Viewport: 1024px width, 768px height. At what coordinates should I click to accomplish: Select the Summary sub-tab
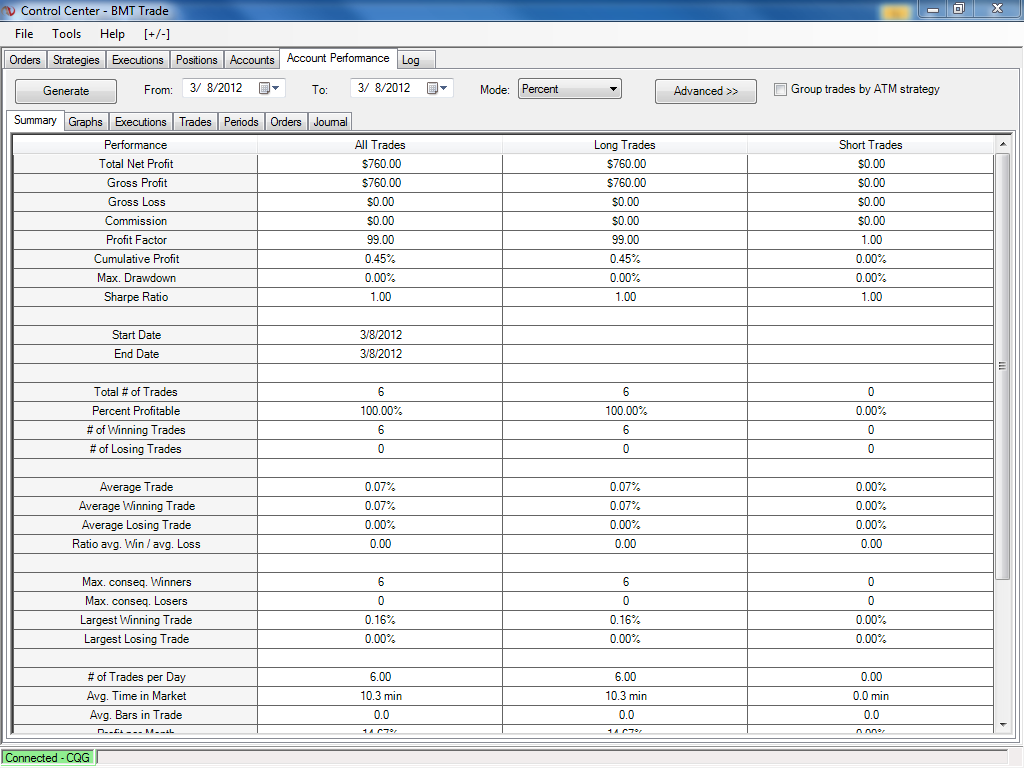pos(35,120)
